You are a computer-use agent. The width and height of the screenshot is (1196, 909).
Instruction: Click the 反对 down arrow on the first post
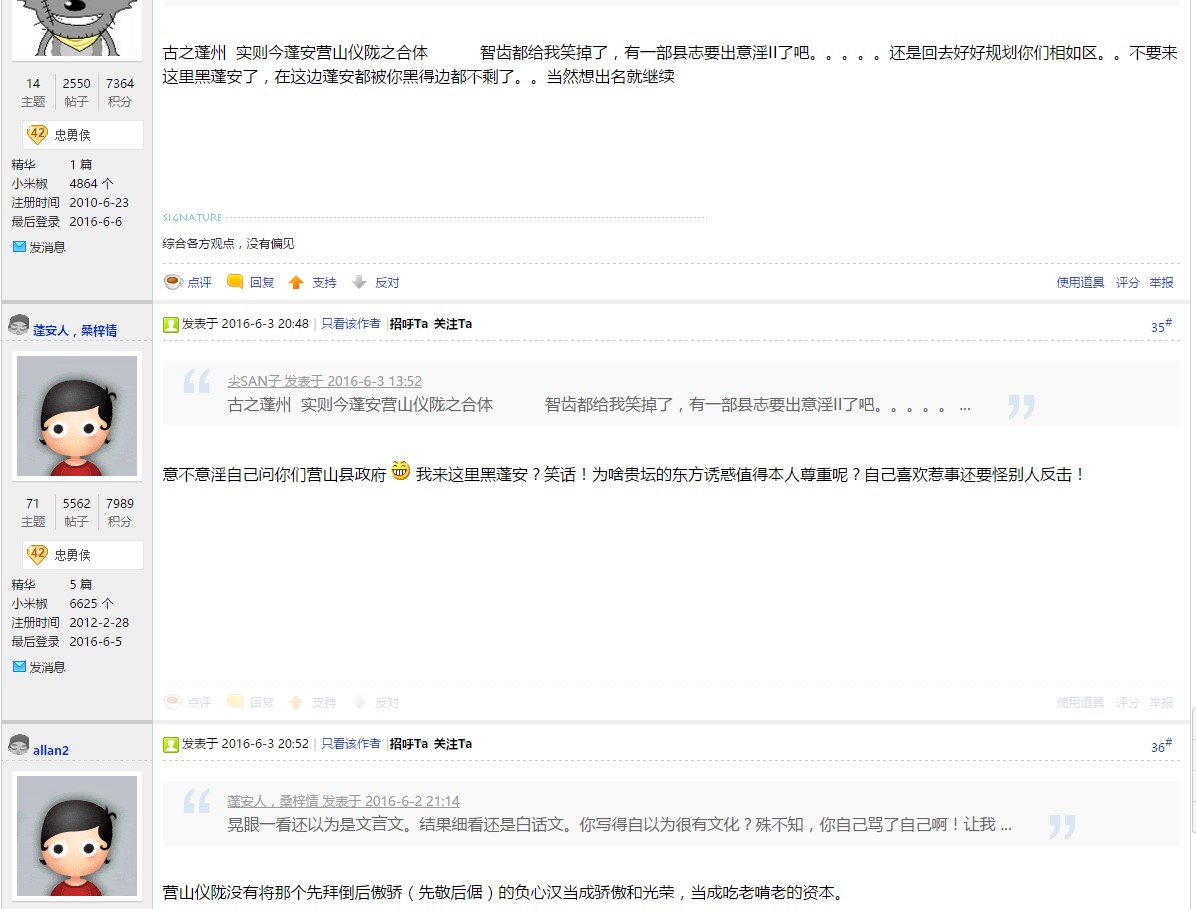click(358, 282)
